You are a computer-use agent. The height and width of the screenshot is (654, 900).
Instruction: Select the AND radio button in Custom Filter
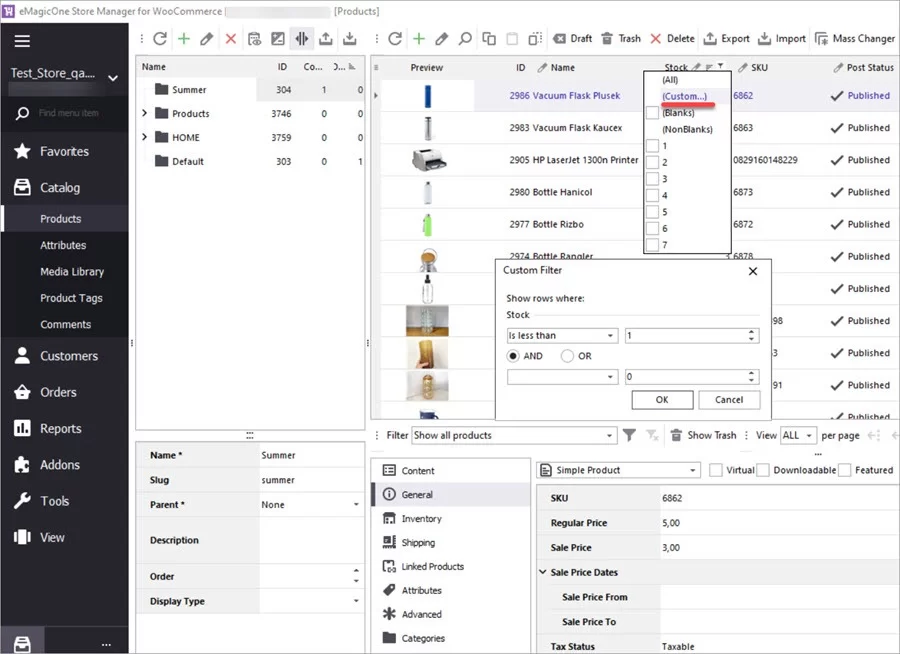pyautogui.click(x=511, y=355)
